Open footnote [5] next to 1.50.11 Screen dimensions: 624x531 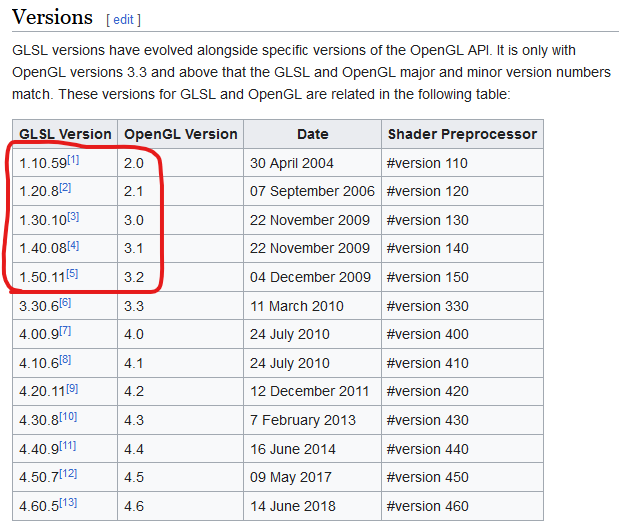[x=72, y=273]
